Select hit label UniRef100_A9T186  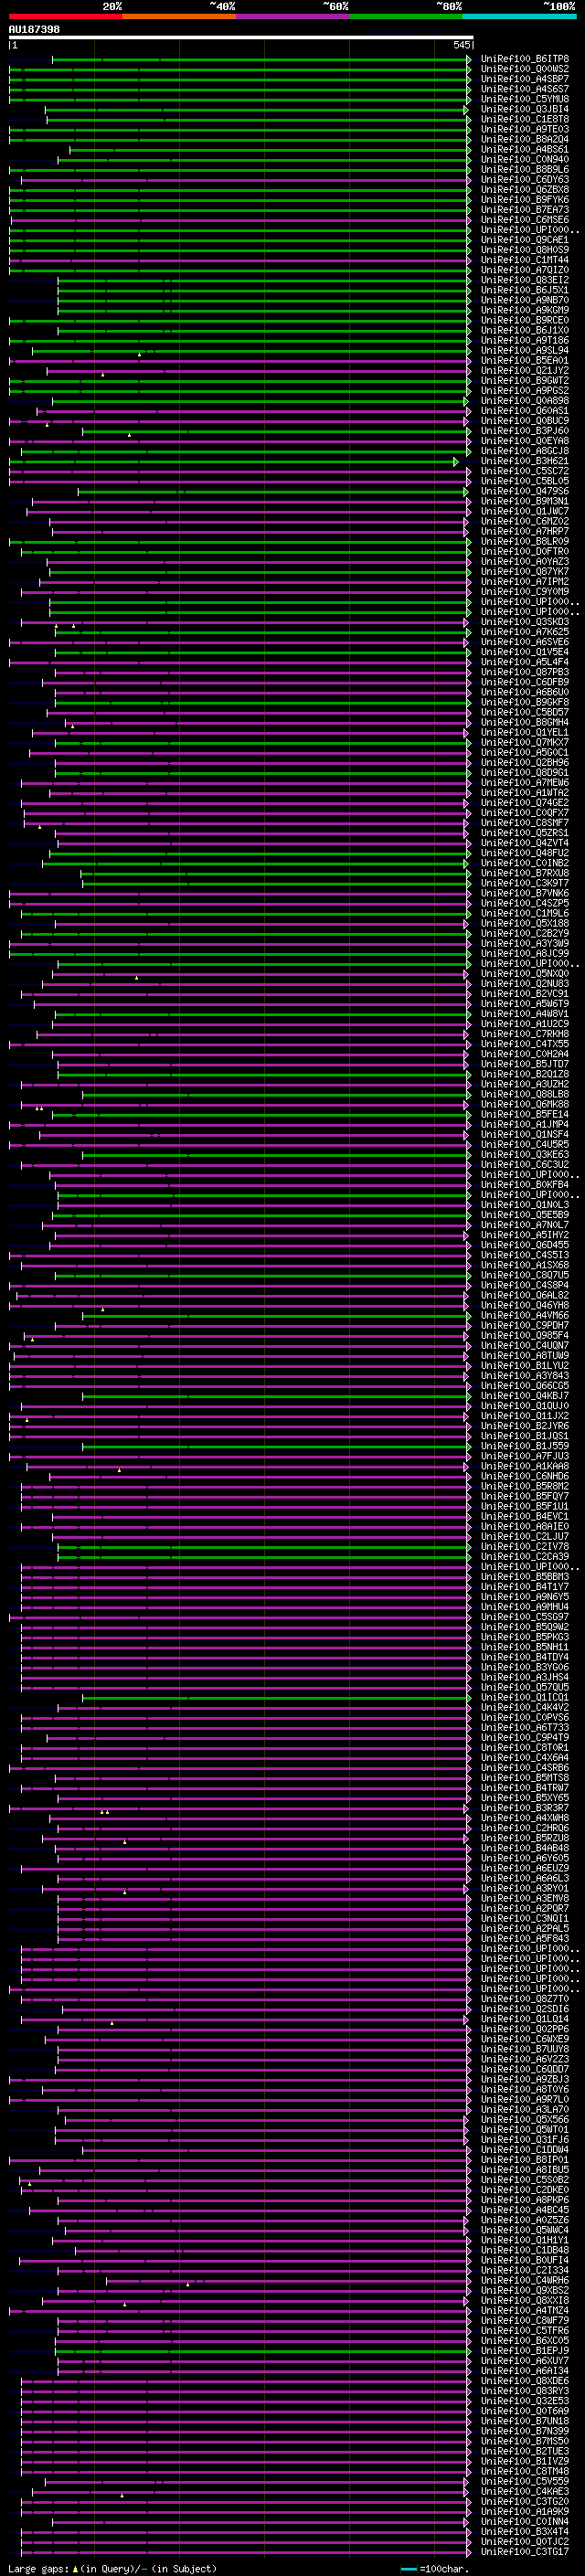524,340
